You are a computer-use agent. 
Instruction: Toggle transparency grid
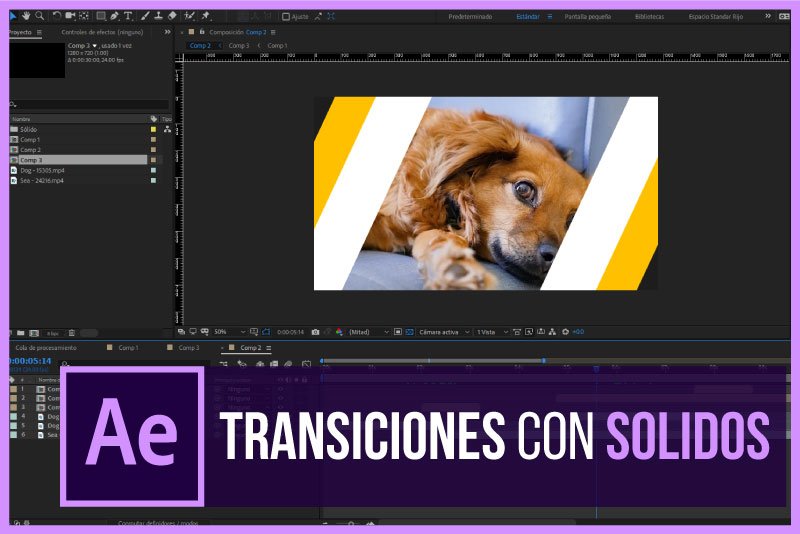pos(410,332)
